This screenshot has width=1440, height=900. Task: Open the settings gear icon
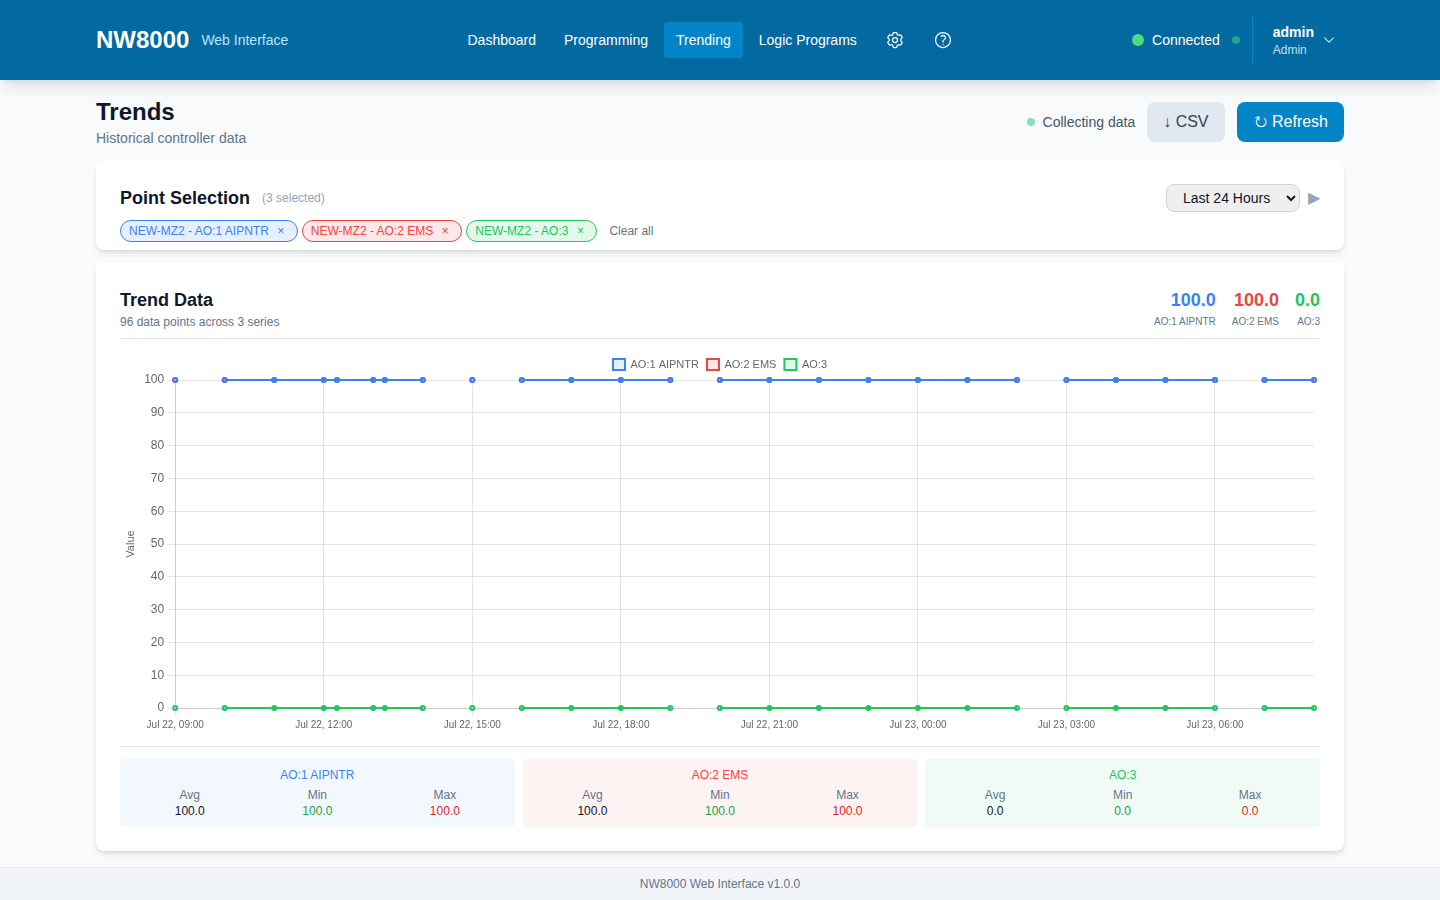click(895, 40)
